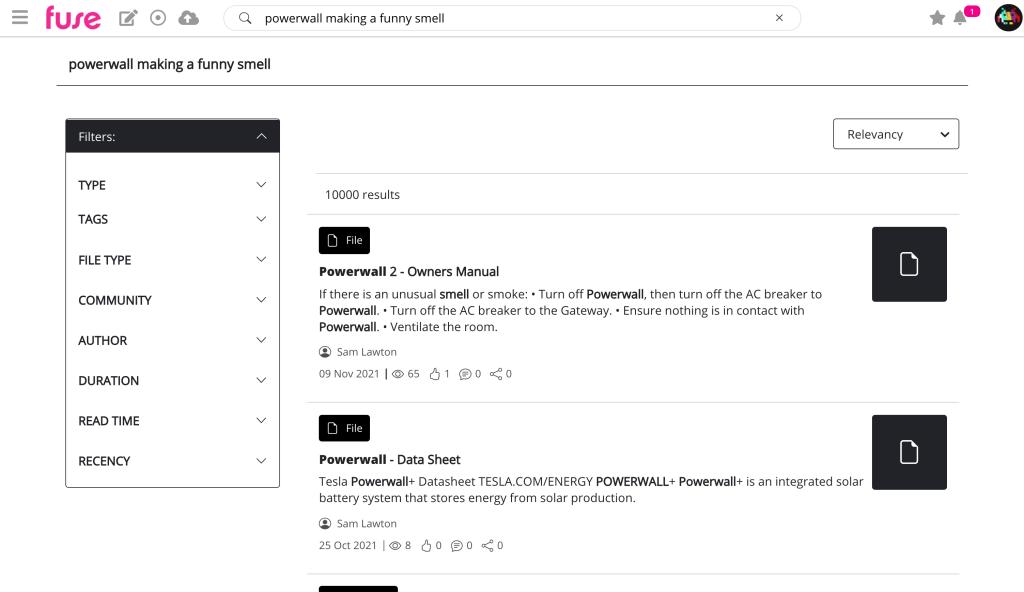This screenshot has width=1024, height=592.
Task: Open the notifications bell
Action: point(961,18)
